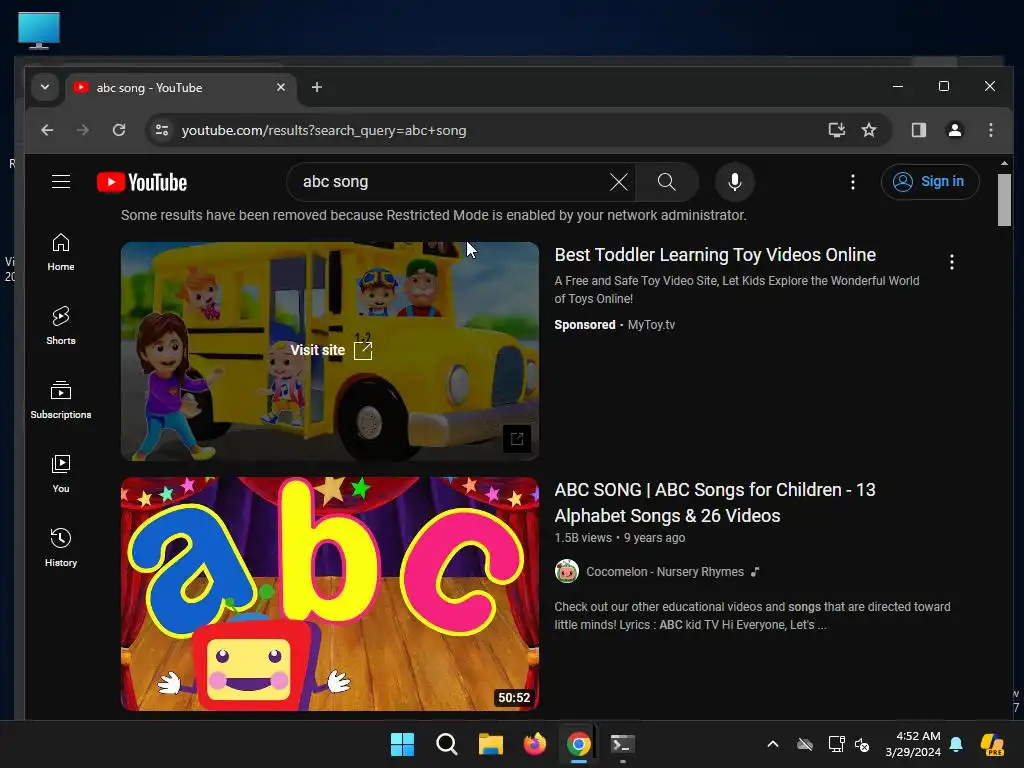Go to Home in the sidebar

61,253
